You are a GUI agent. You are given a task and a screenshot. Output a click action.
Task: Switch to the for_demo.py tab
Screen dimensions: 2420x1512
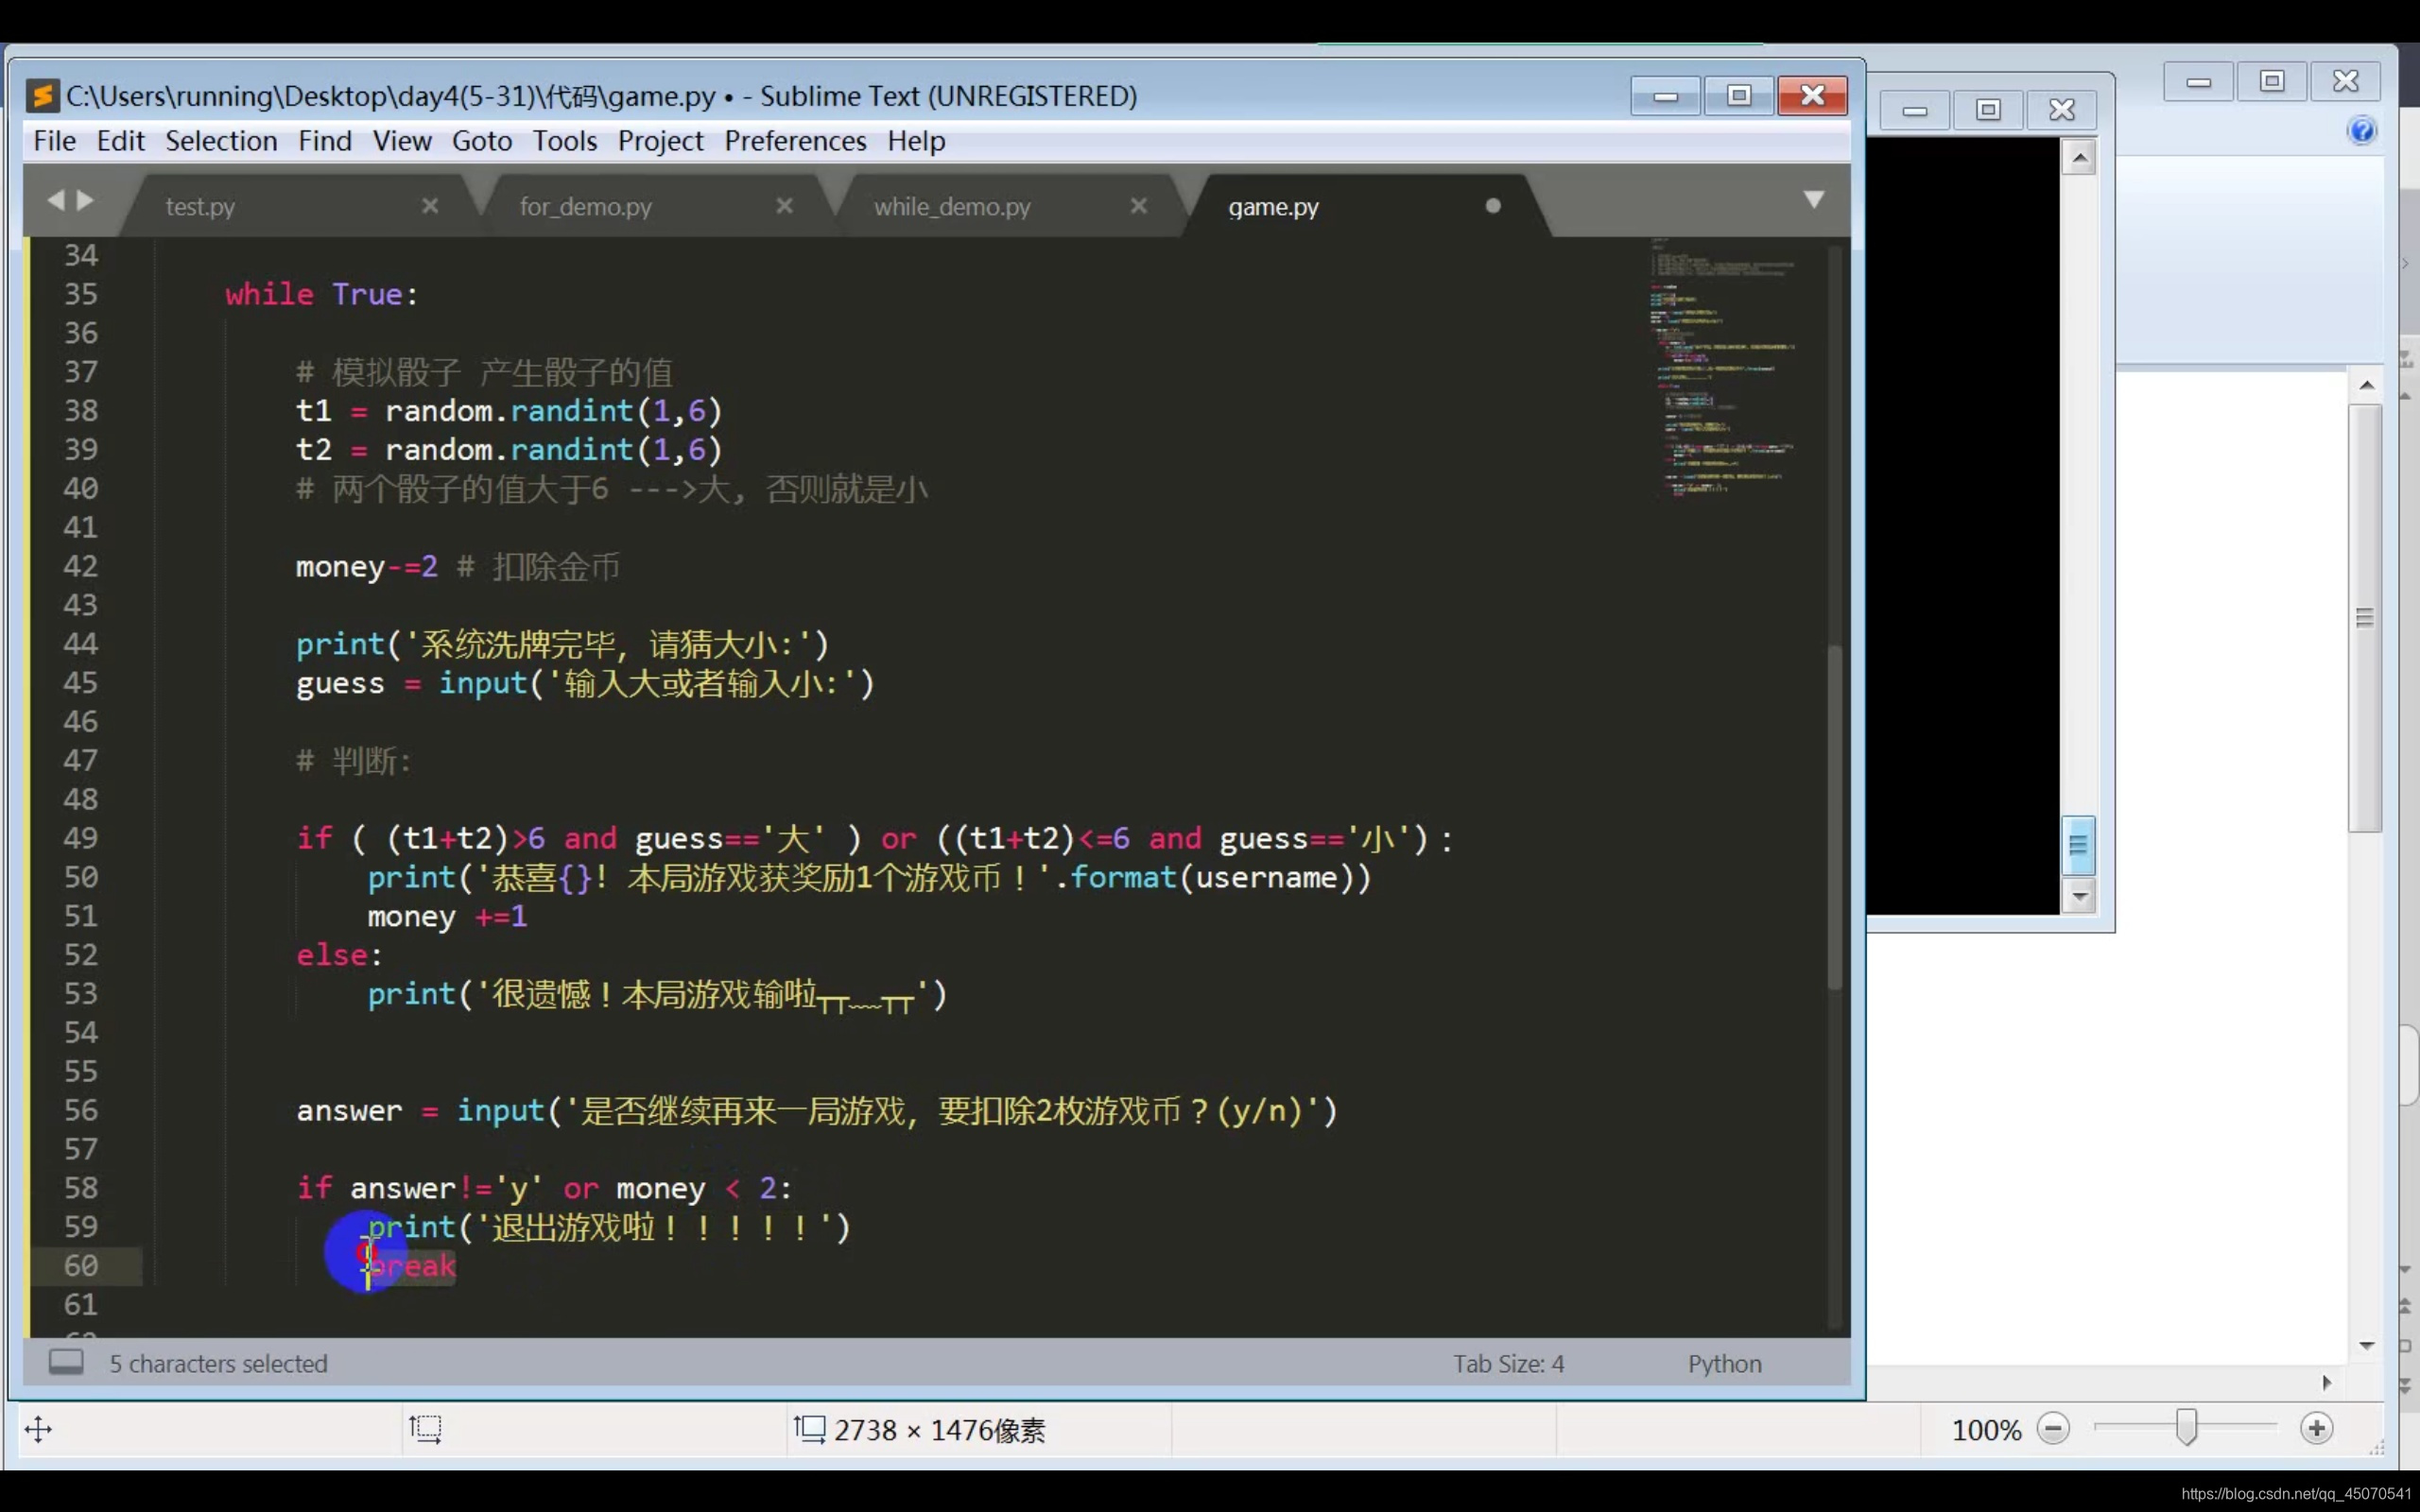coord(585,207)
